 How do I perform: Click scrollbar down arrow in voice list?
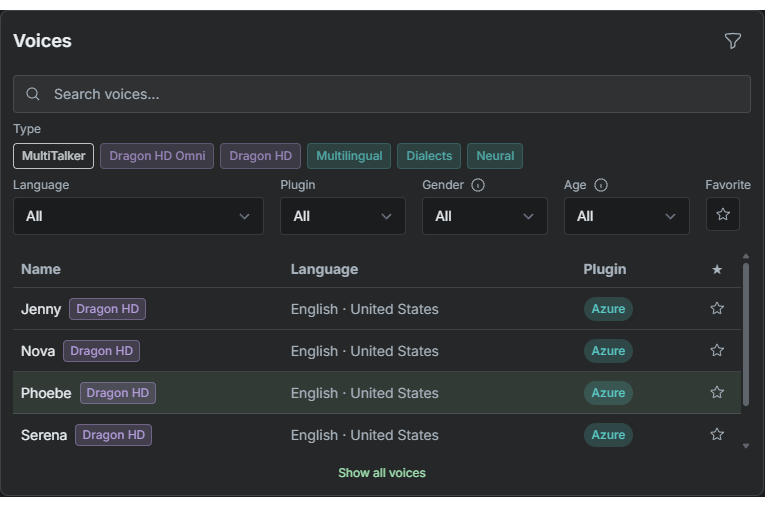click(745, 446)
